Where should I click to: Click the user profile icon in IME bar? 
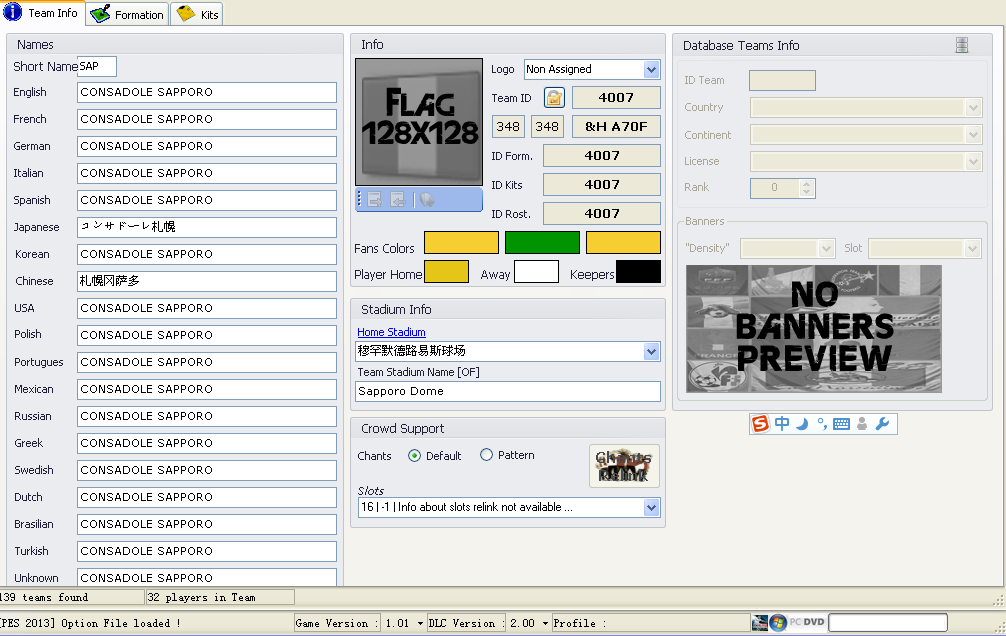[x=862, y=424]
